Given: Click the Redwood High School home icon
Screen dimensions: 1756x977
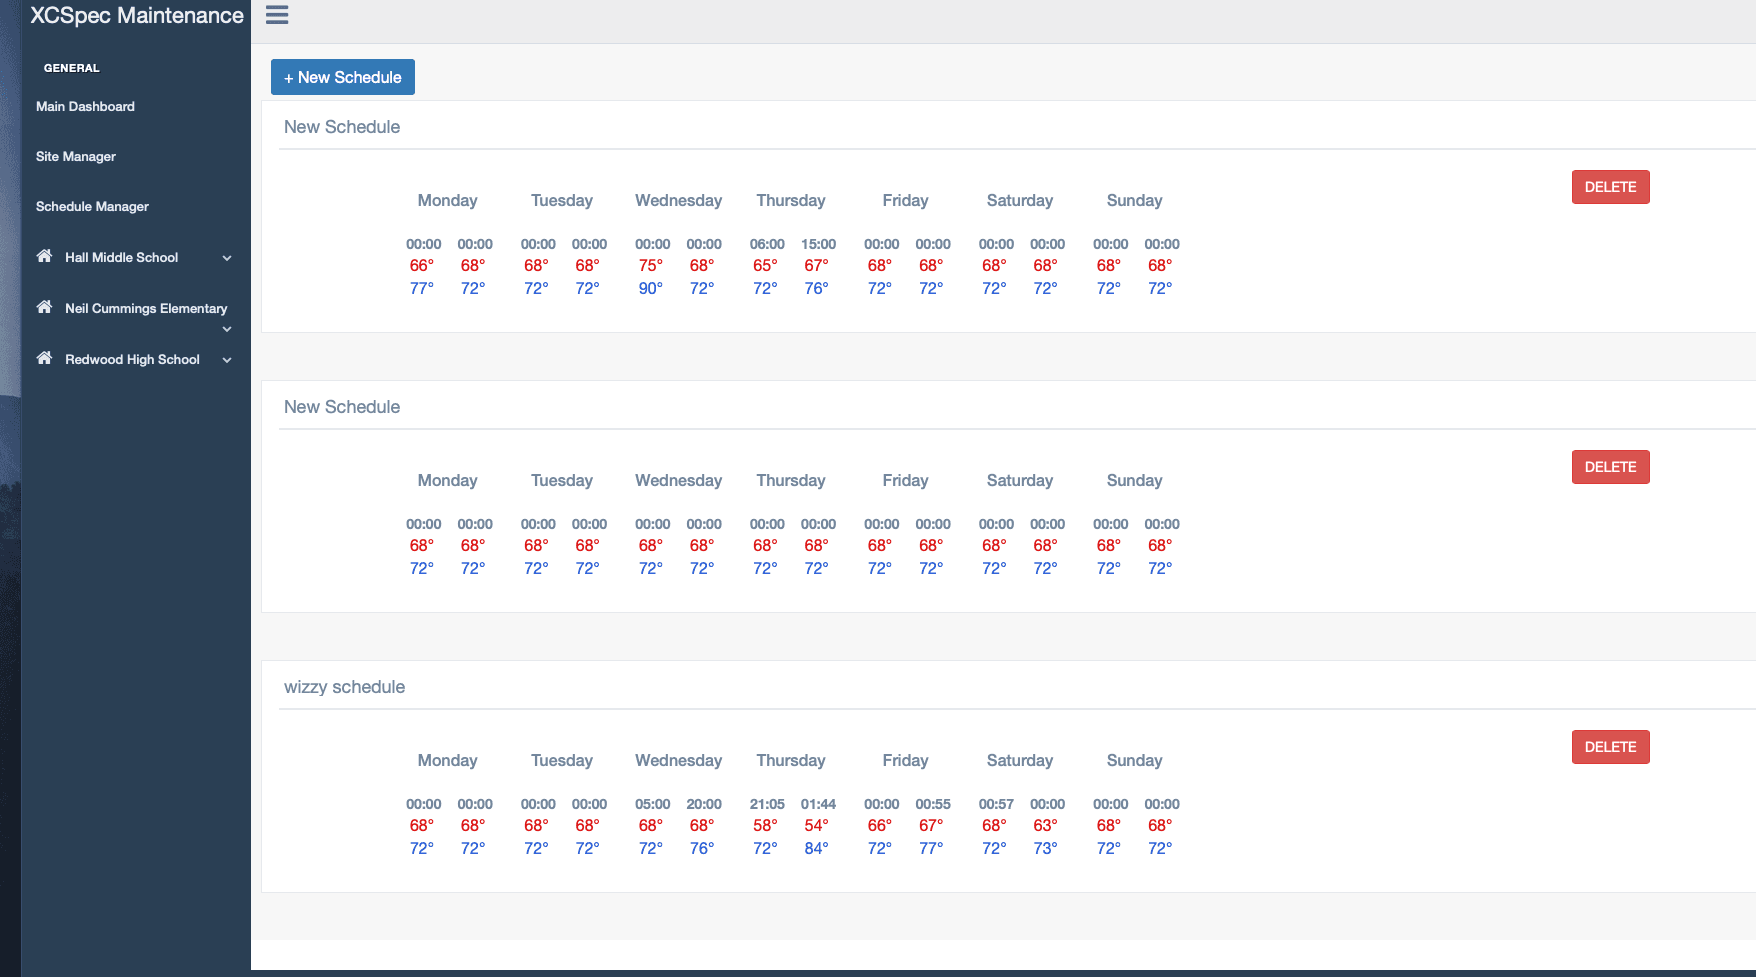Looking at the screenshot, I should point(44,358).
